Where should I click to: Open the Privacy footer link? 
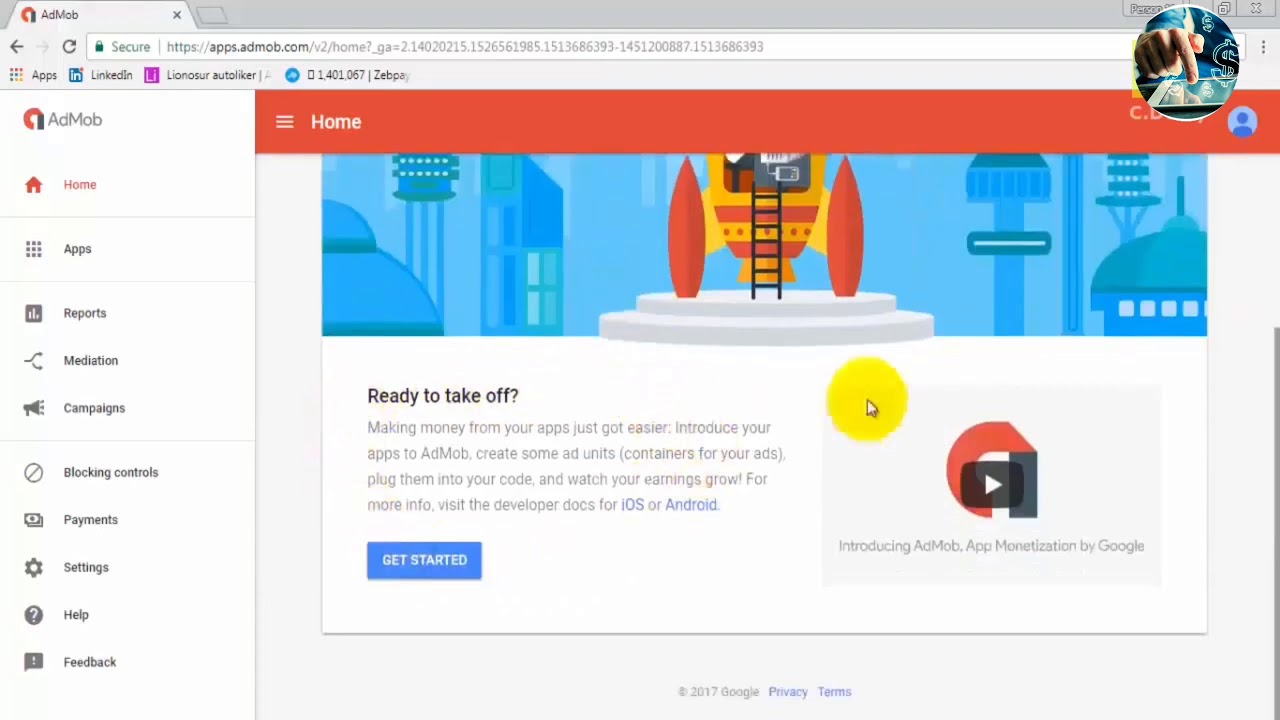pyautogui.click(x=788, y=692)
